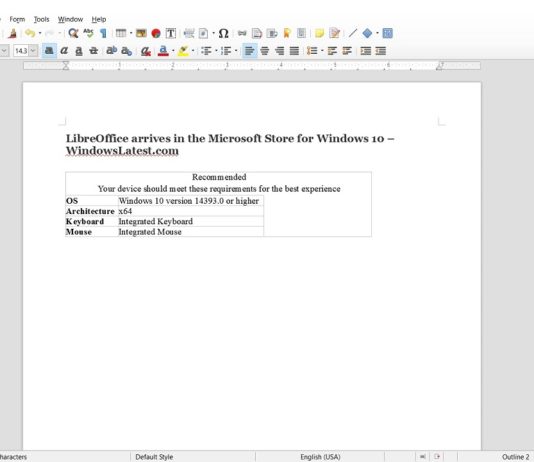Click the Insert Special Character omega icon

(223, 33)
